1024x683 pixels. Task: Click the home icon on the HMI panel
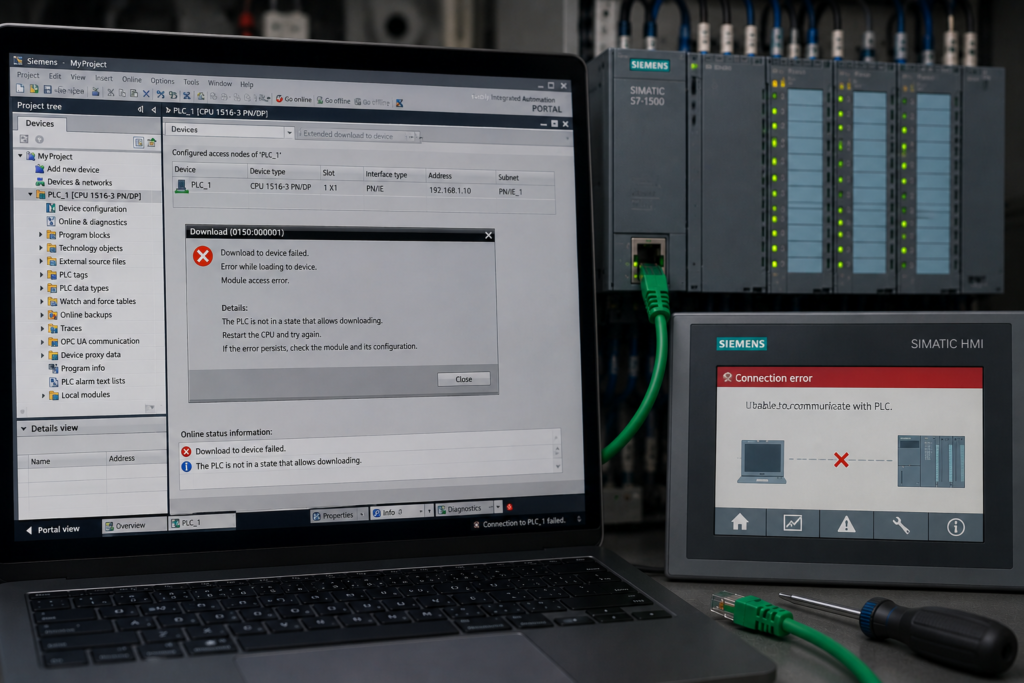click(740, 522)
